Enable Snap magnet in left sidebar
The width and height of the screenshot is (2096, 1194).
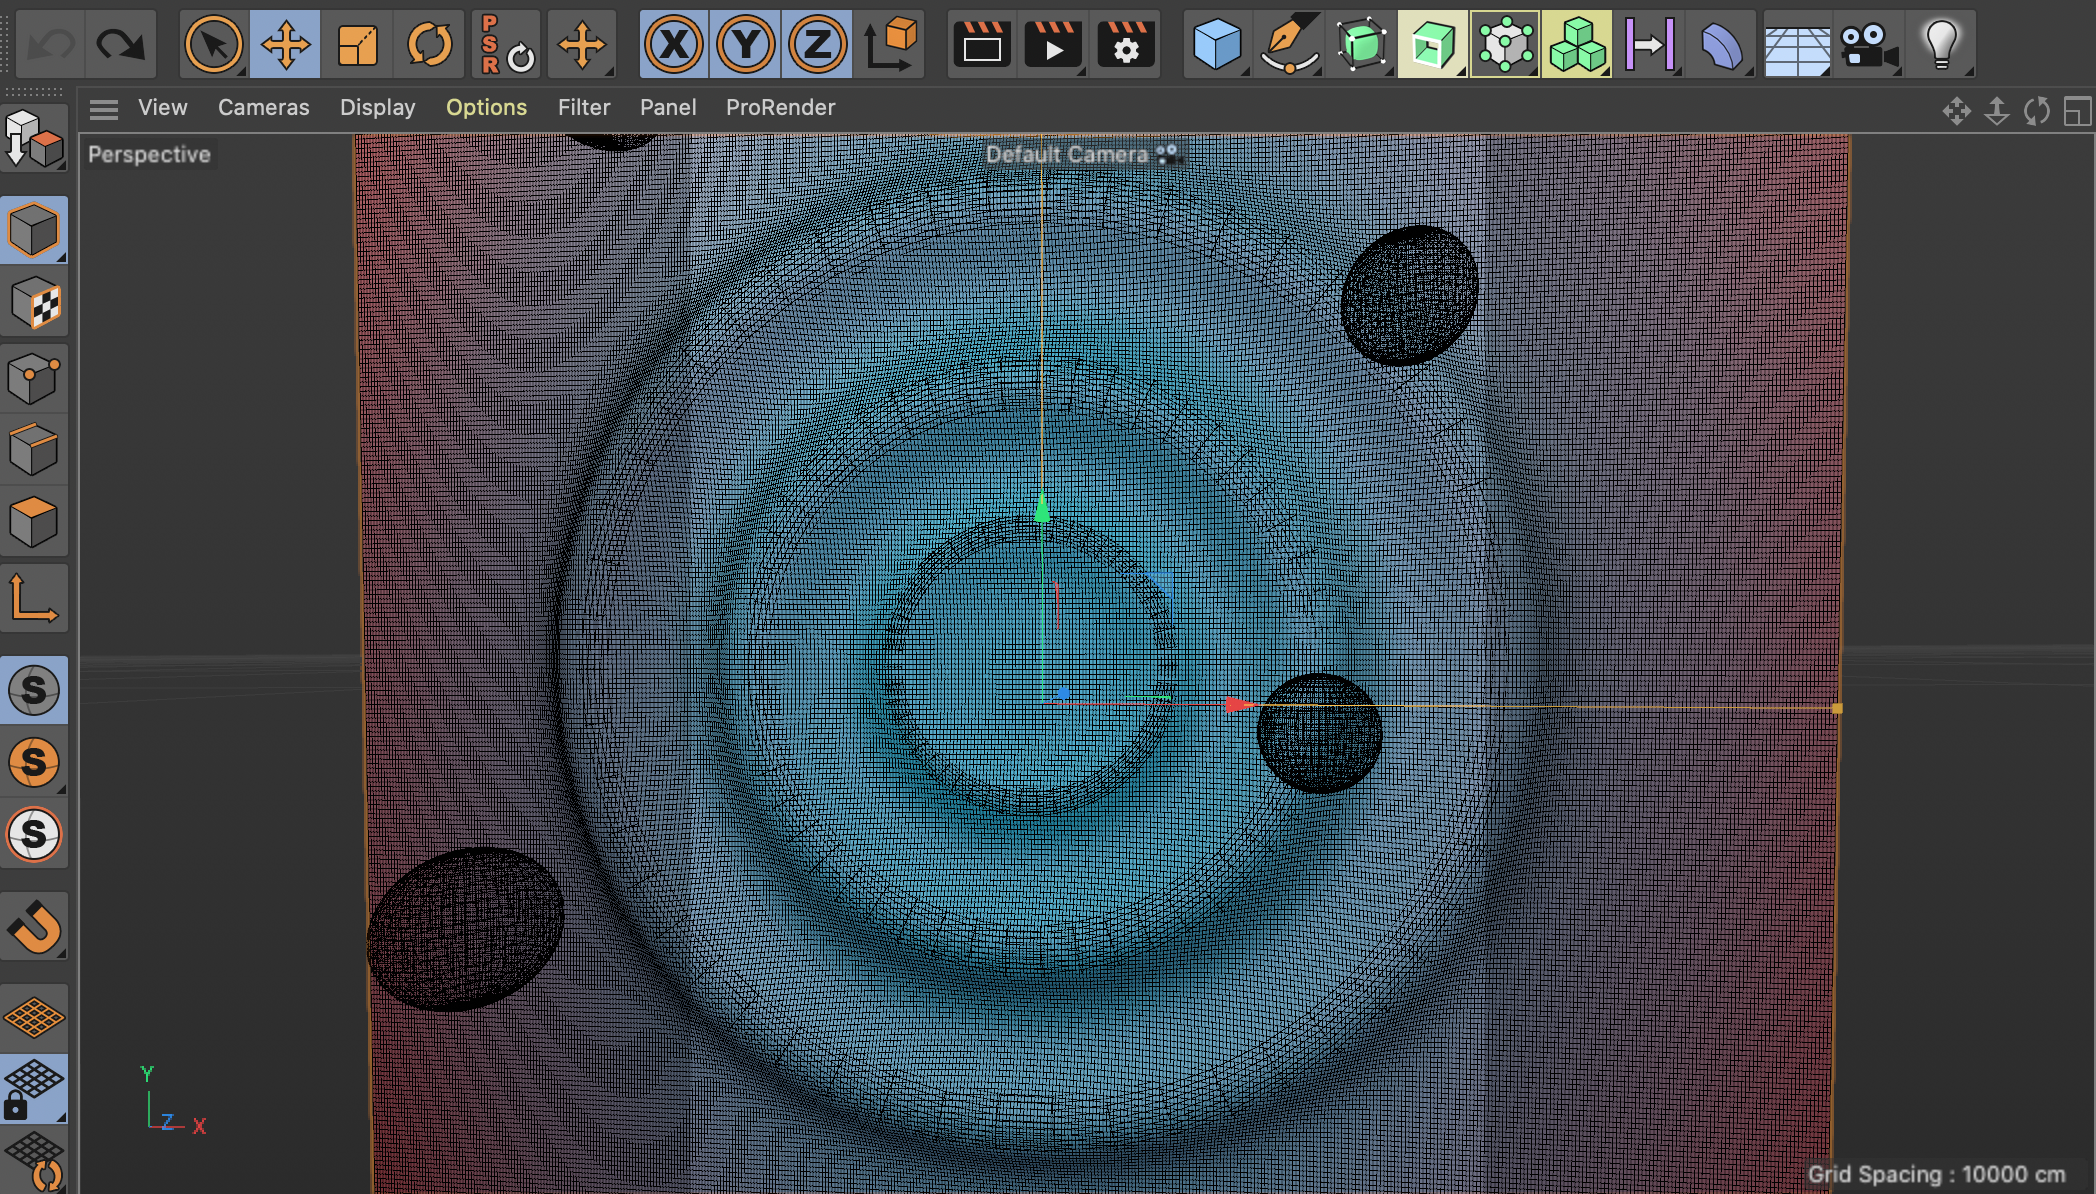(x=35, y=927)
